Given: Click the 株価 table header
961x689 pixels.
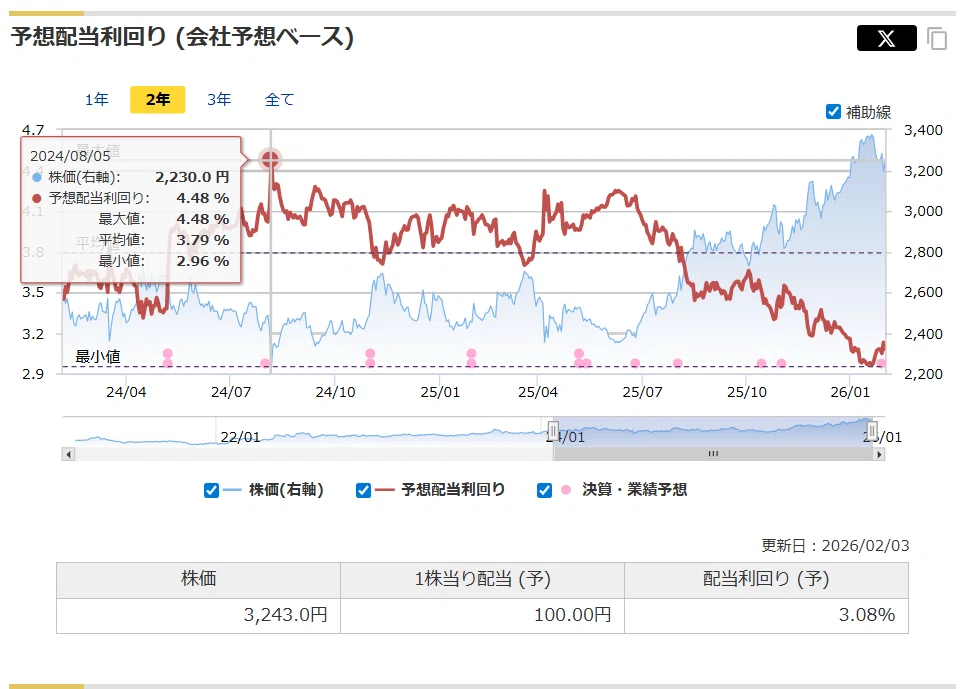Looking at the screenshot, I should [199, 580].
